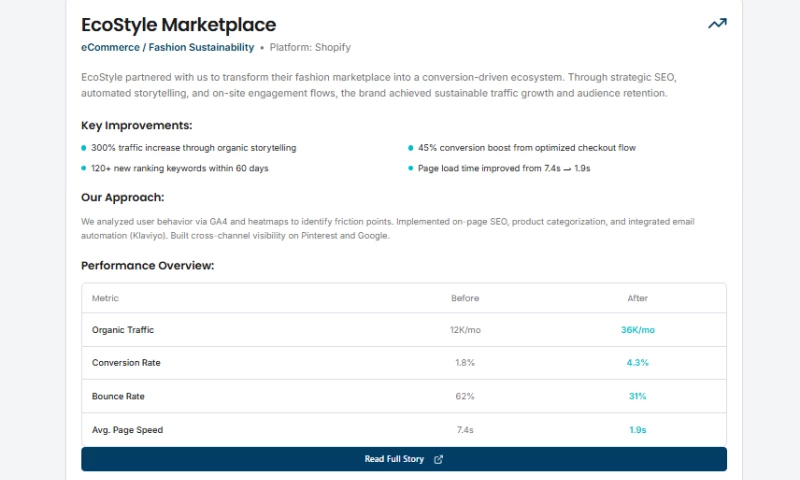Viewport: 800px width, 480px height.
Task: Click the trending-up arrow icon
Action: [x=717, y=23]
